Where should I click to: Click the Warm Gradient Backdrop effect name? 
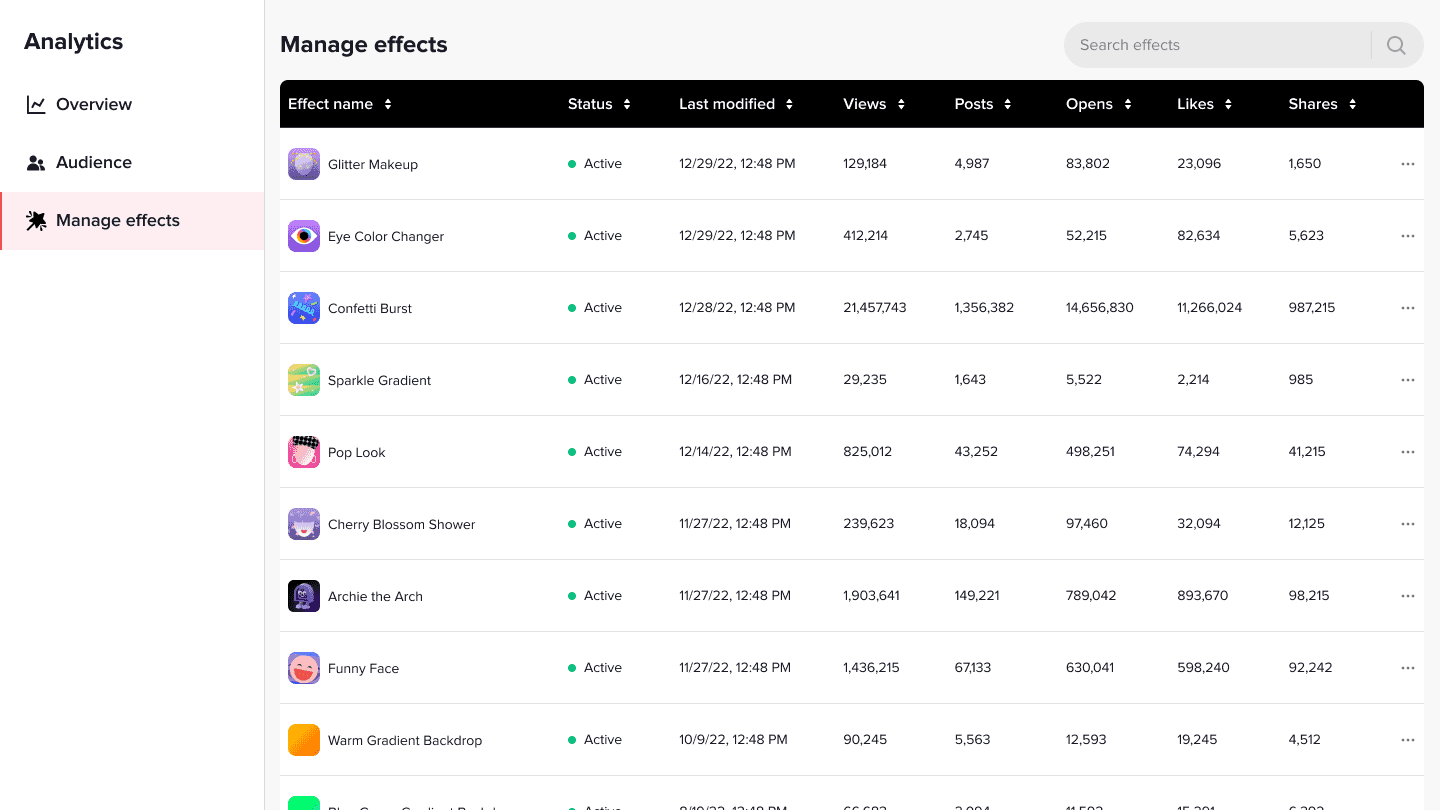pyautogui.click(x=405, y=741)
